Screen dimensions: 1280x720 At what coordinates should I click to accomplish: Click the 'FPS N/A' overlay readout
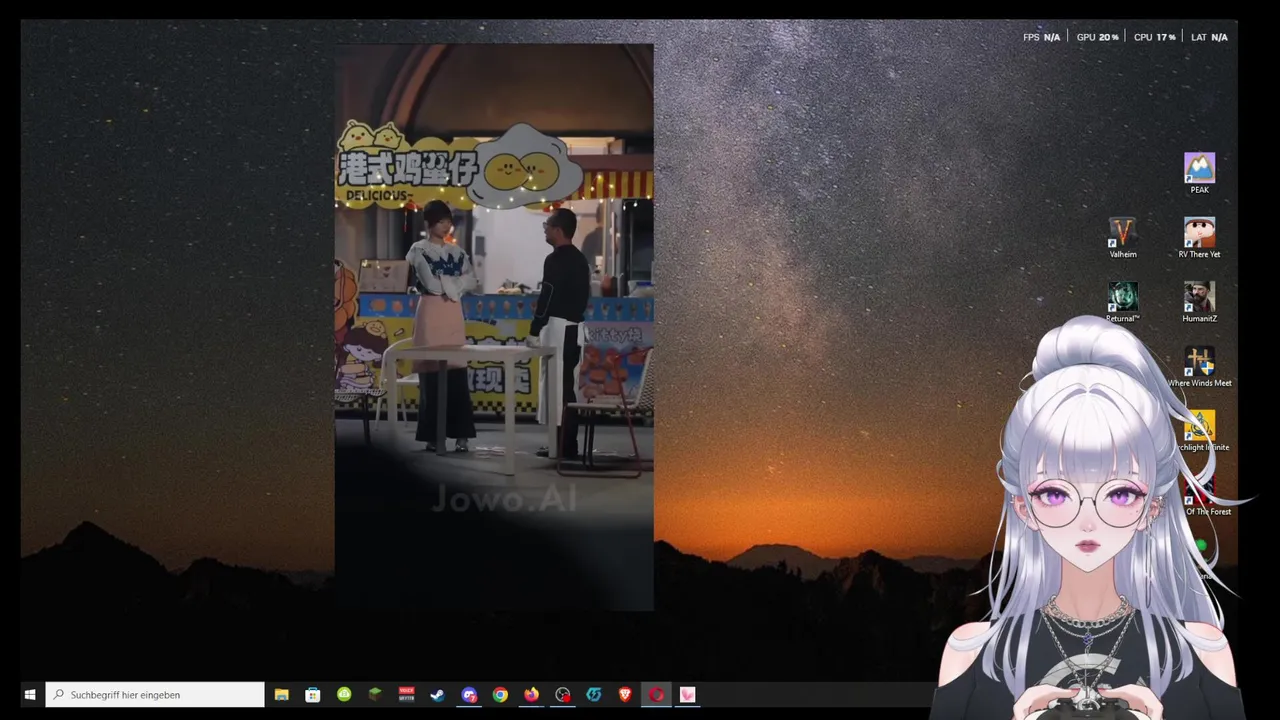coord(1041,37)
